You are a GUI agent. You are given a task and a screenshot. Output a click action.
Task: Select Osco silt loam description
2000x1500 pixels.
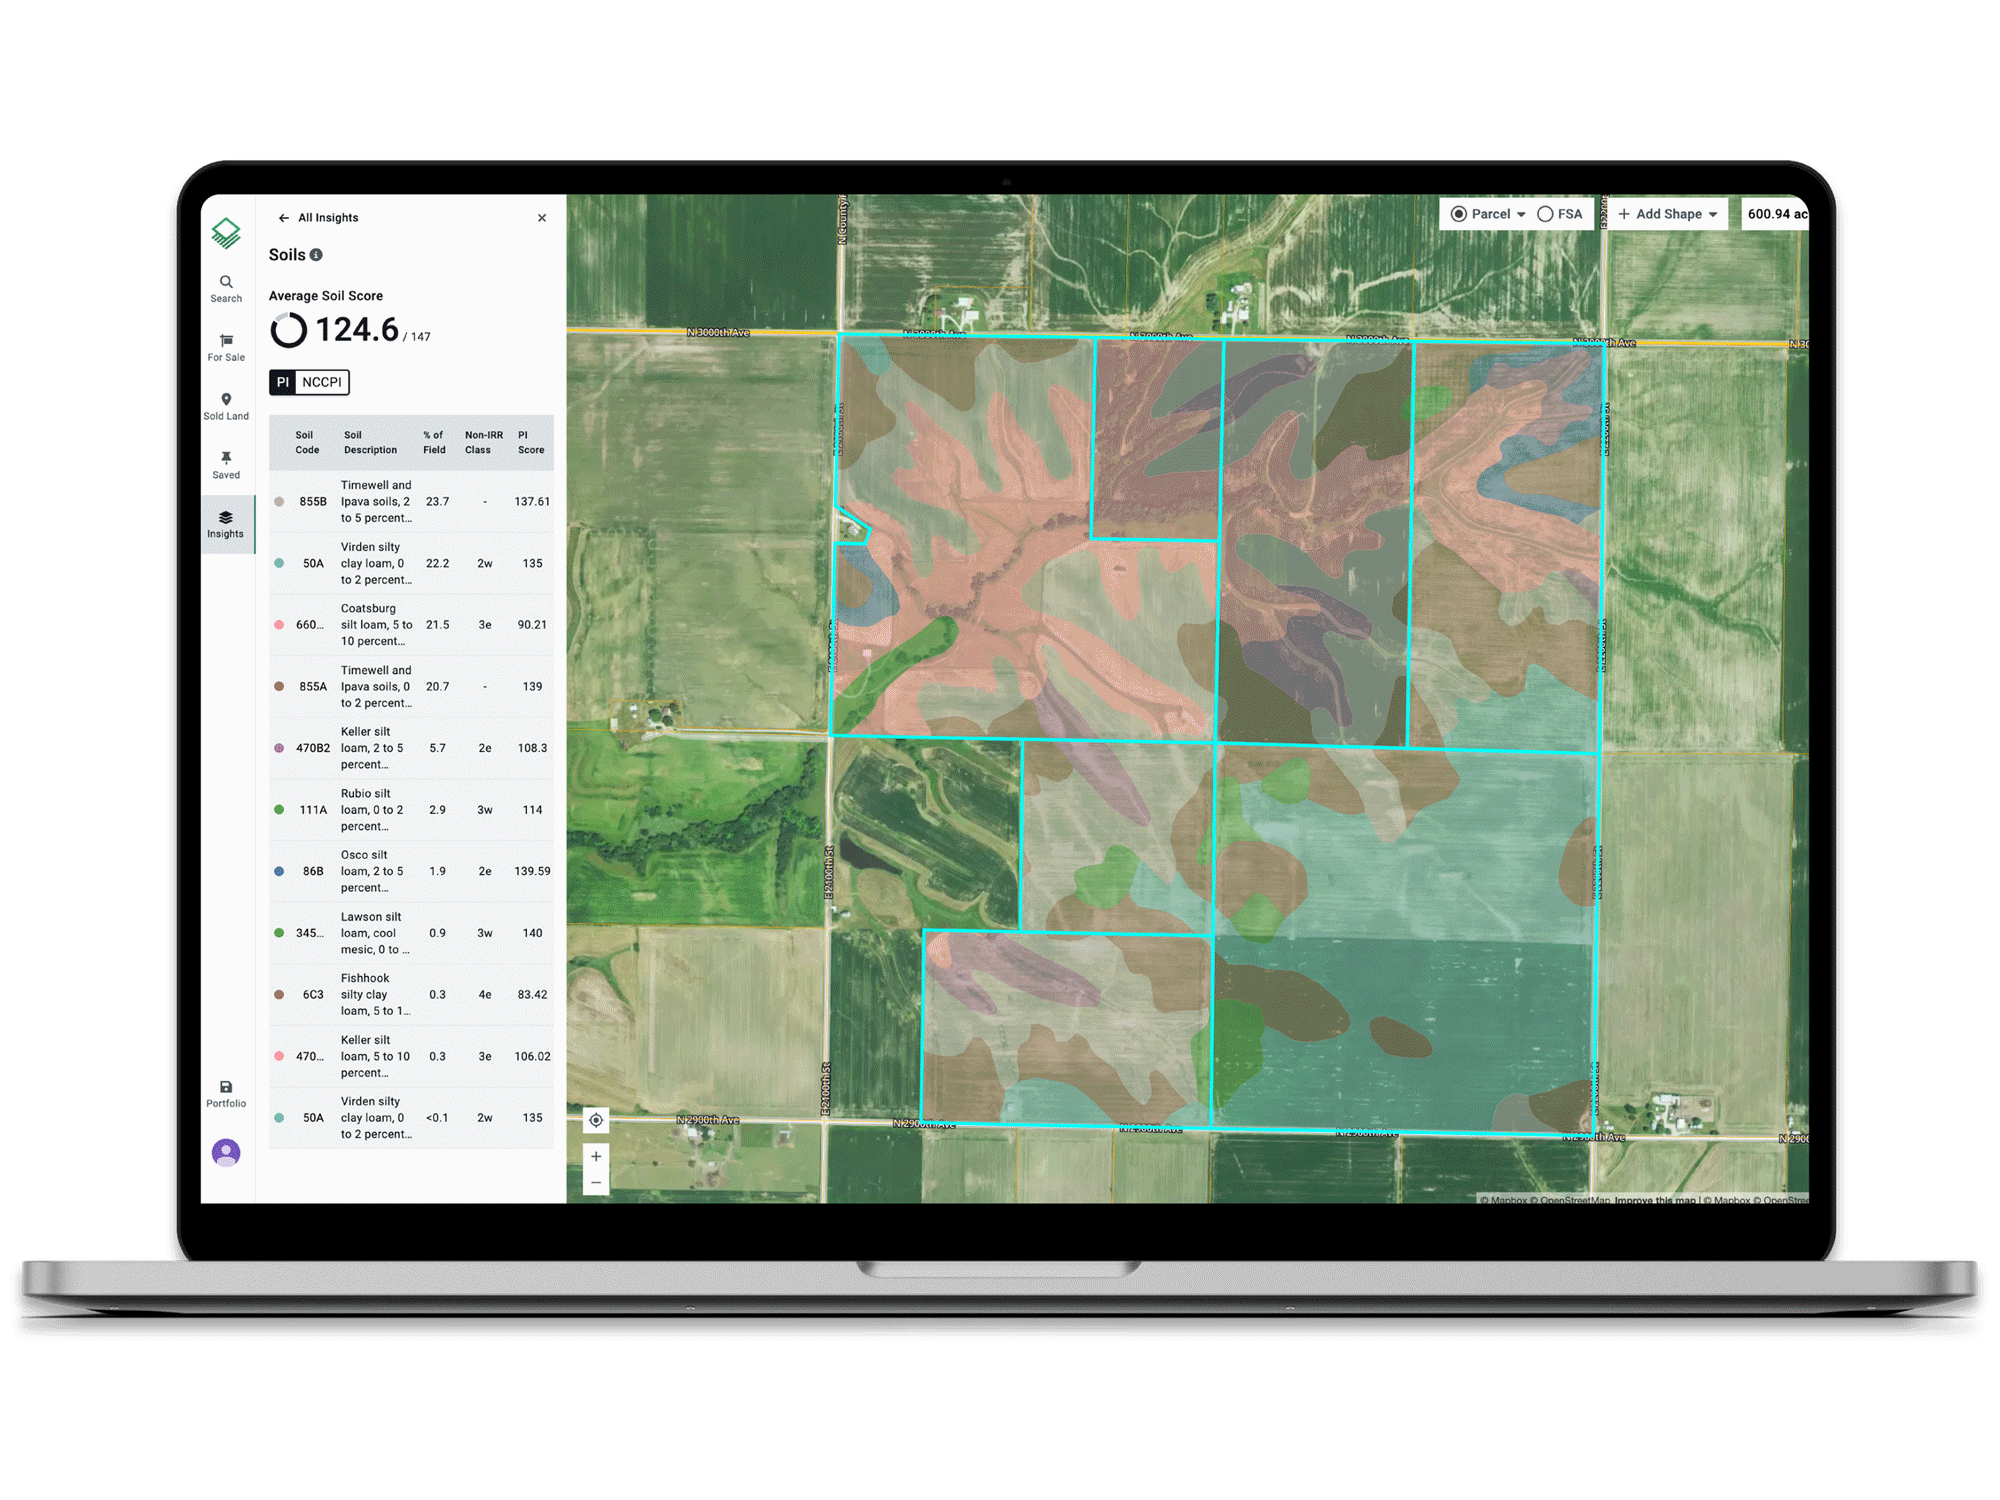(372, 872)
